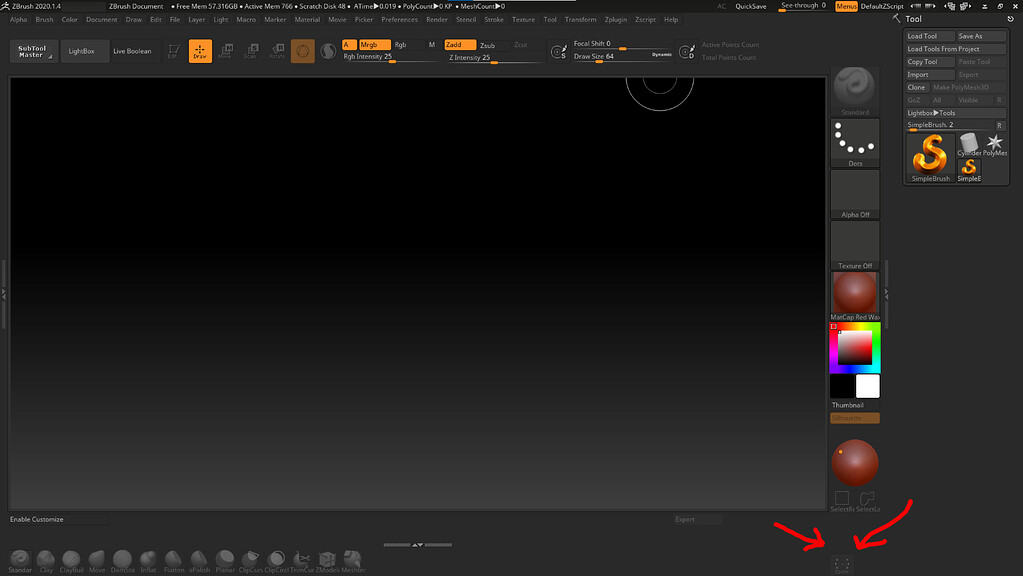Select the Move brush from the bottom tray
This screenshot has height=576, width=1023.
pyautogui.click(x=96, y=560)
